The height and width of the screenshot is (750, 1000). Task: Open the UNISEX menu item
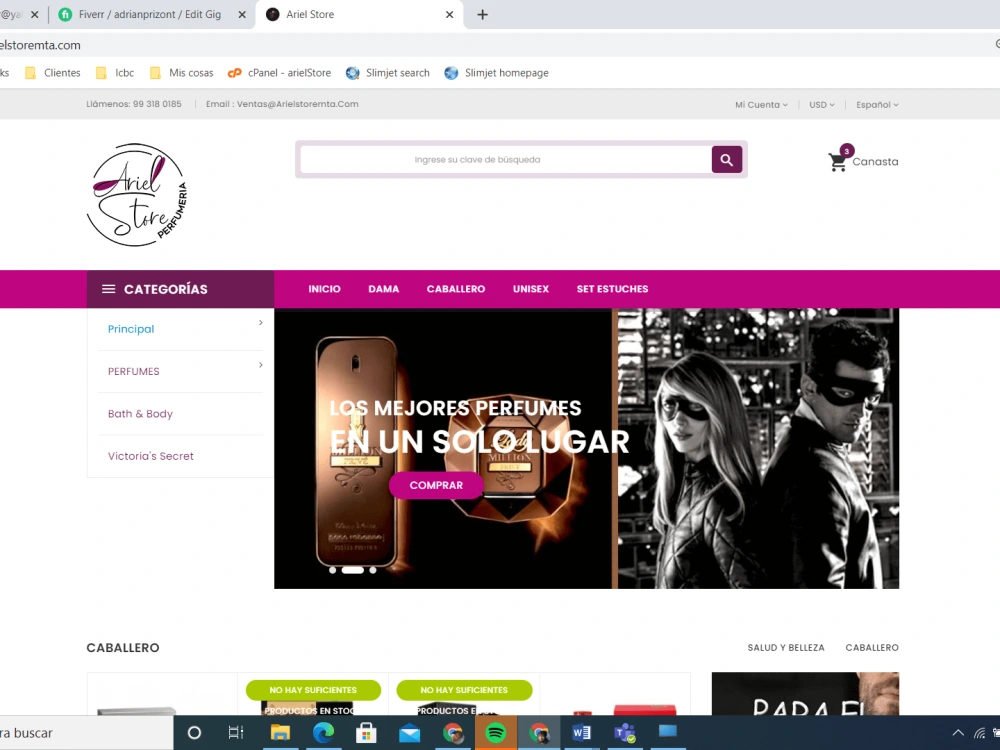coord(531,289)
